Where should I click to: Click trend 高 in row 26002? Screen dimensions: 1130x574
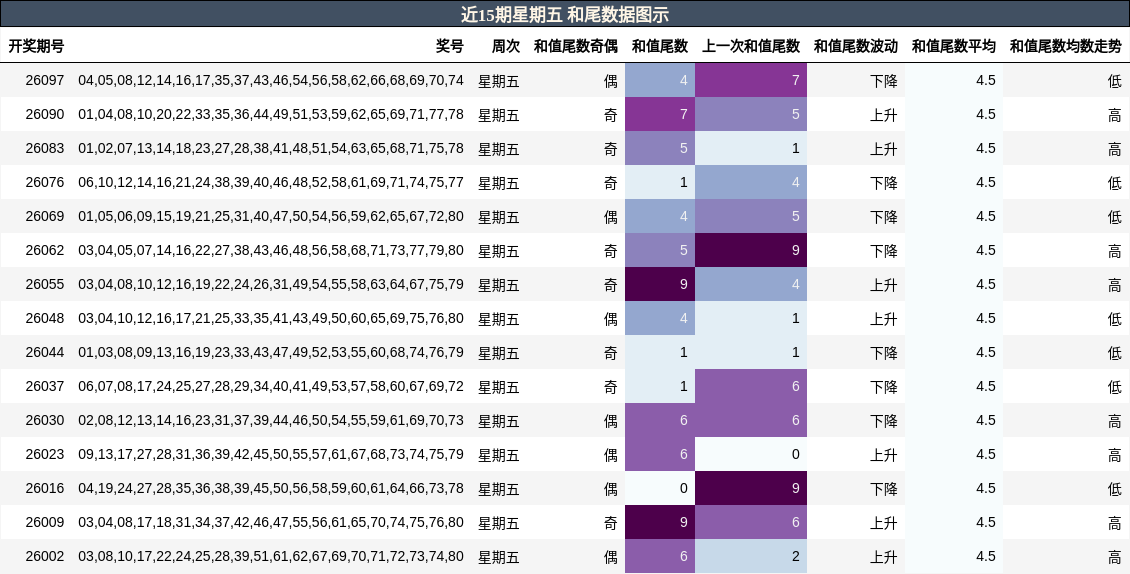[1115, 557]
